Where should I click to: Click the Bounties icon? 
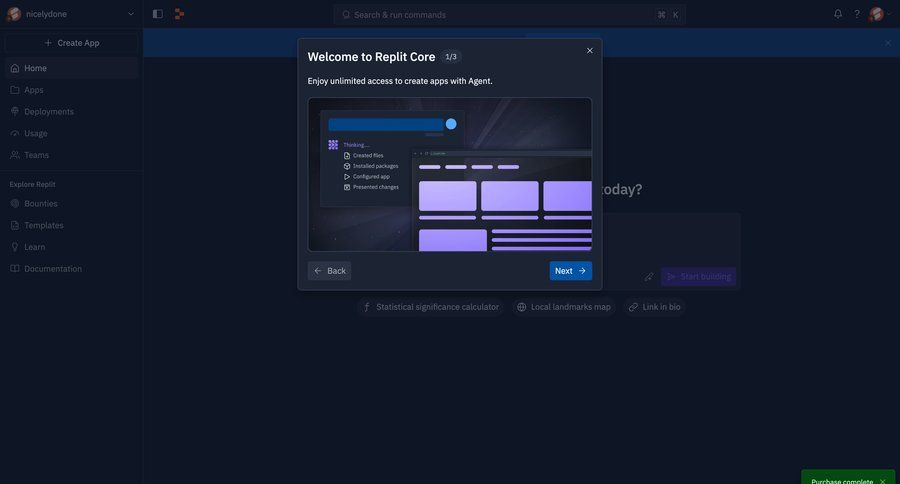tap(15, 204)
